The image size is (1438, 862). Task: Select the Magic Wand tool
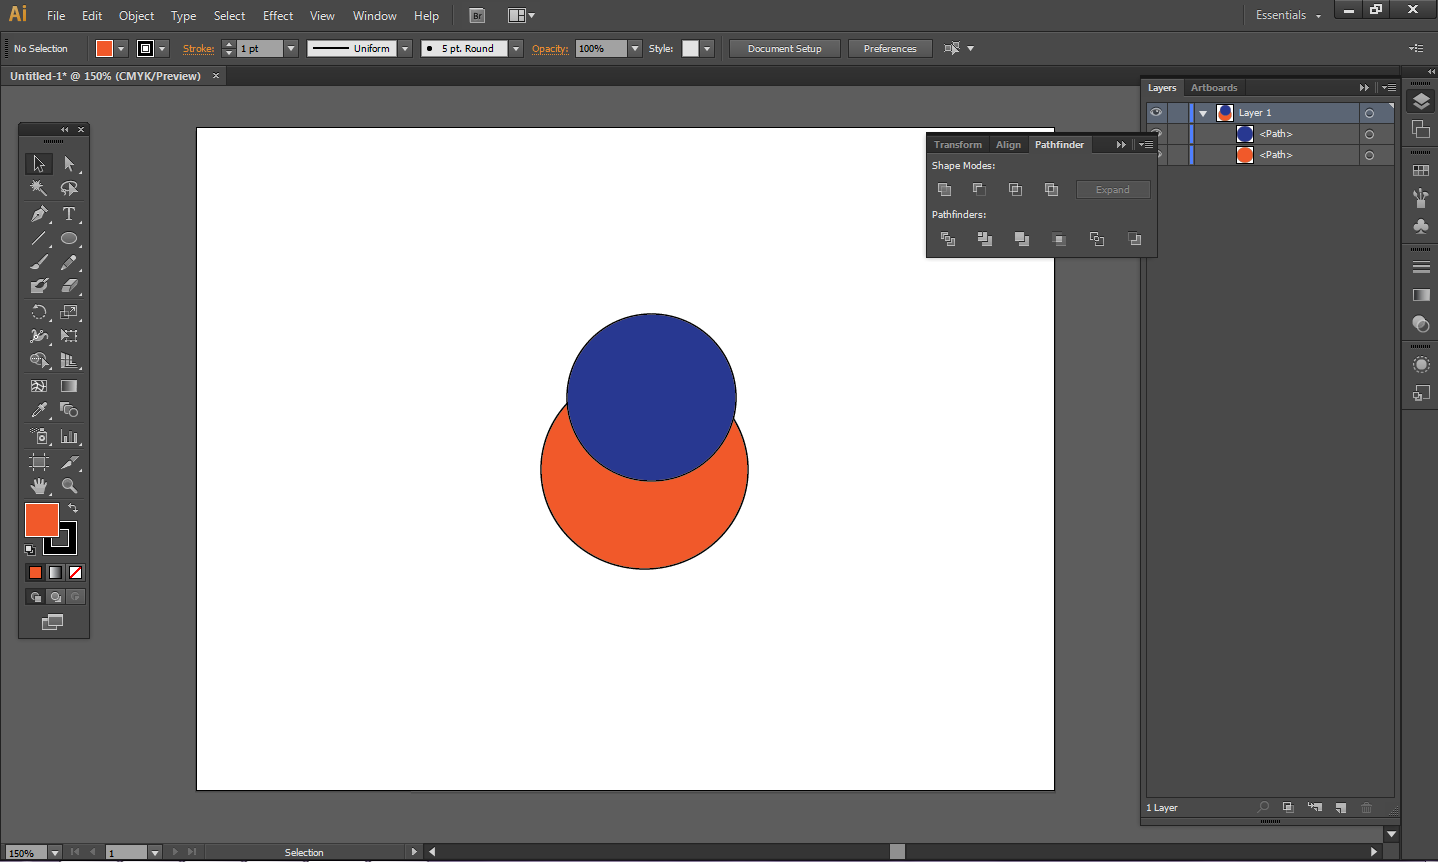pyautogui.click(x=38, y=188)
